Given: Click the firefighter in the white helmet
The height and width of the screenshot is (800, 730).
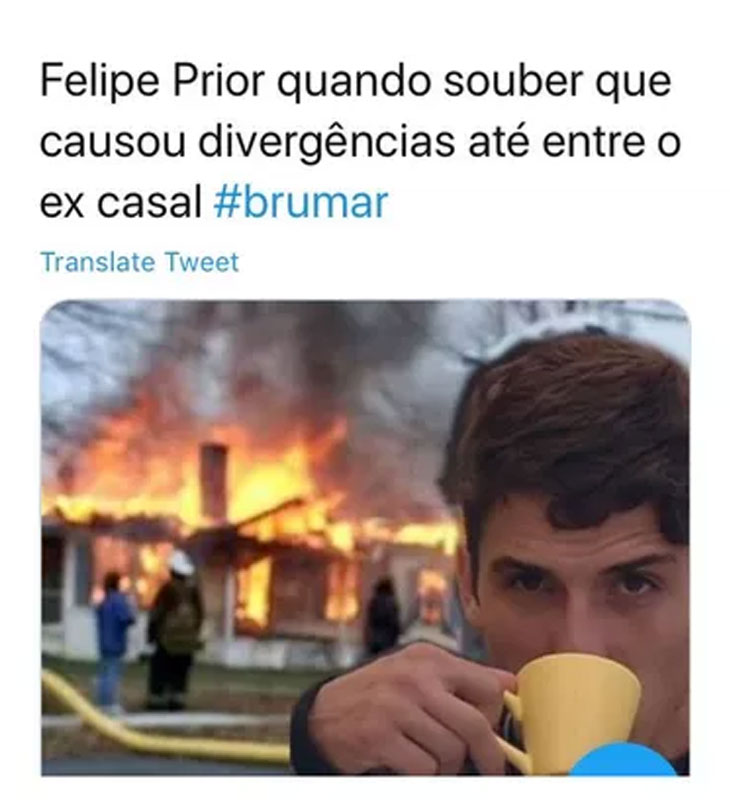Looking at the screenshot, I should click(x=174, y=629).
